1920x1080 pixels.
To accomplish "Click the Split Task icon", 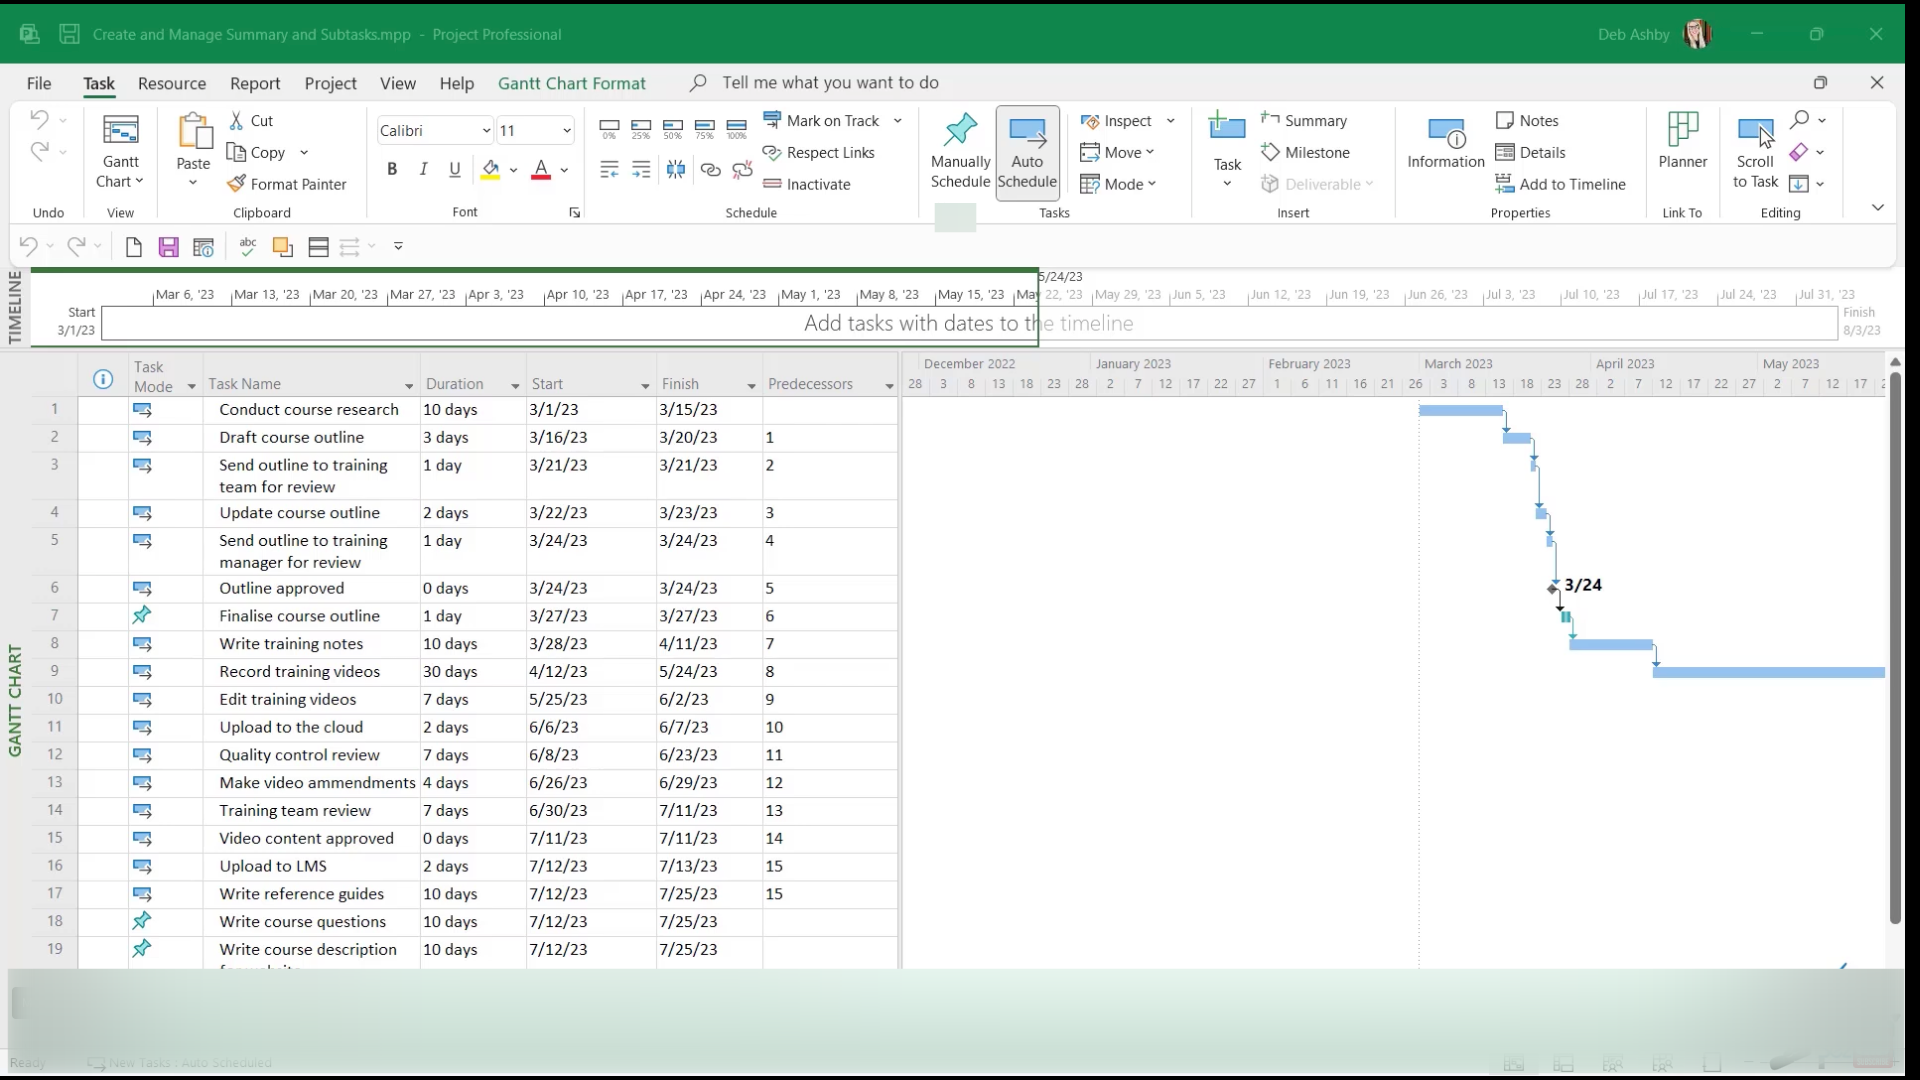I will click(x=676, y=170).
